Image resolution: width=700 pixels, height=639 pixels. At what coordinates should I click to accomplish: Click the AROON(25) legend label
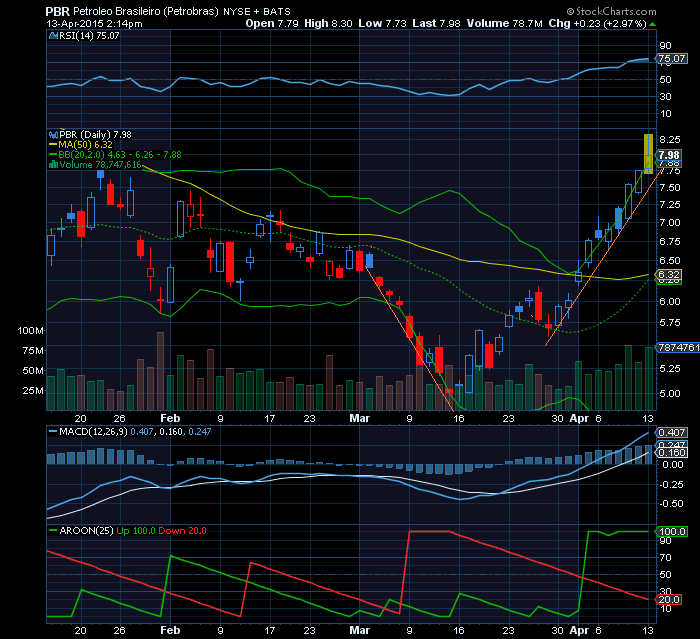pos(86,530)
